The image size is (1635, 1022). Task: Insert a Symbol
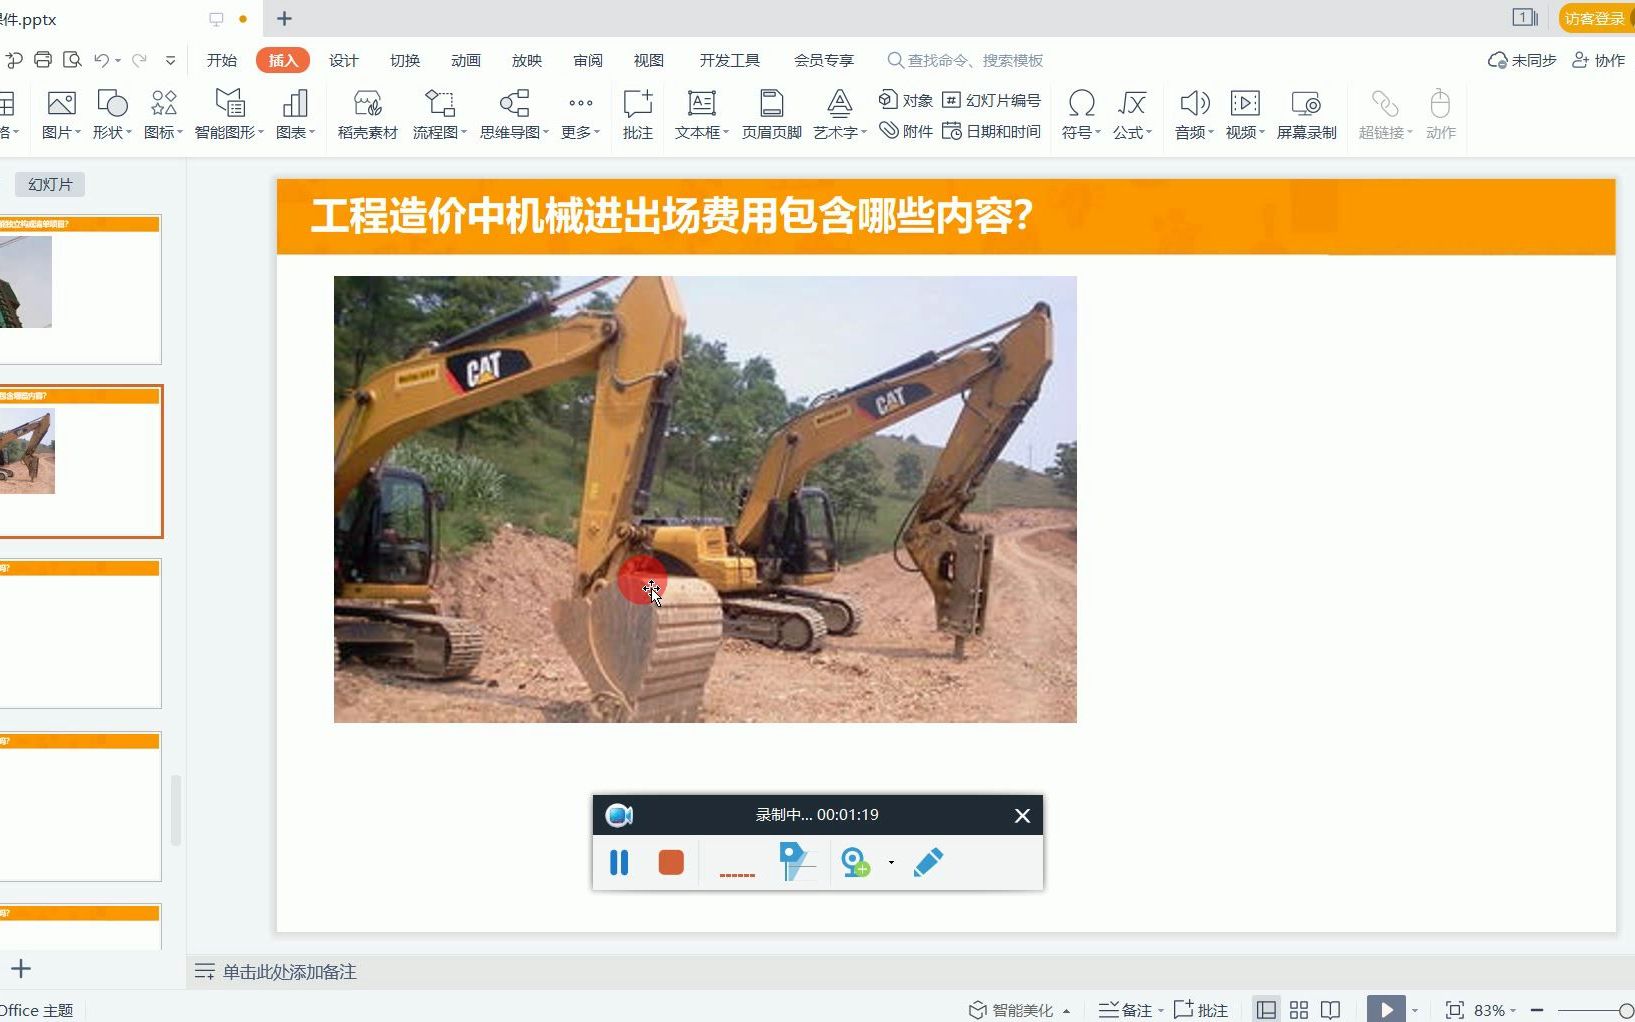tap(1081, 114)
